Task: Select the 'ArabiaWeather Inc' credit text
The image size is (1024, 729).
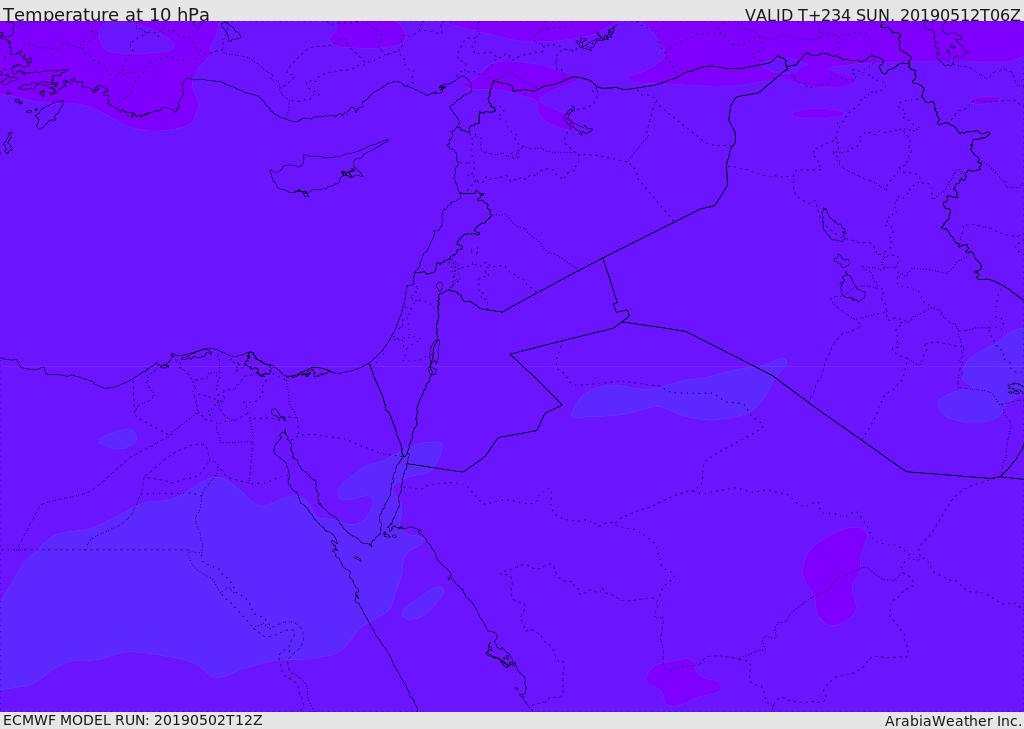Action: click(x=953, y=721)
